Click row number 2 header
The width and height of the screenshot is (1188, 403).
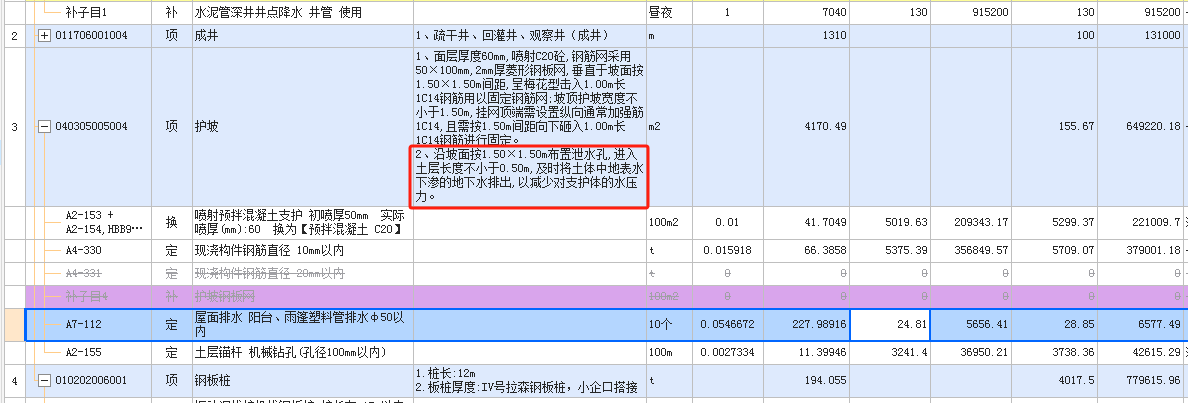tap(13, 36)
